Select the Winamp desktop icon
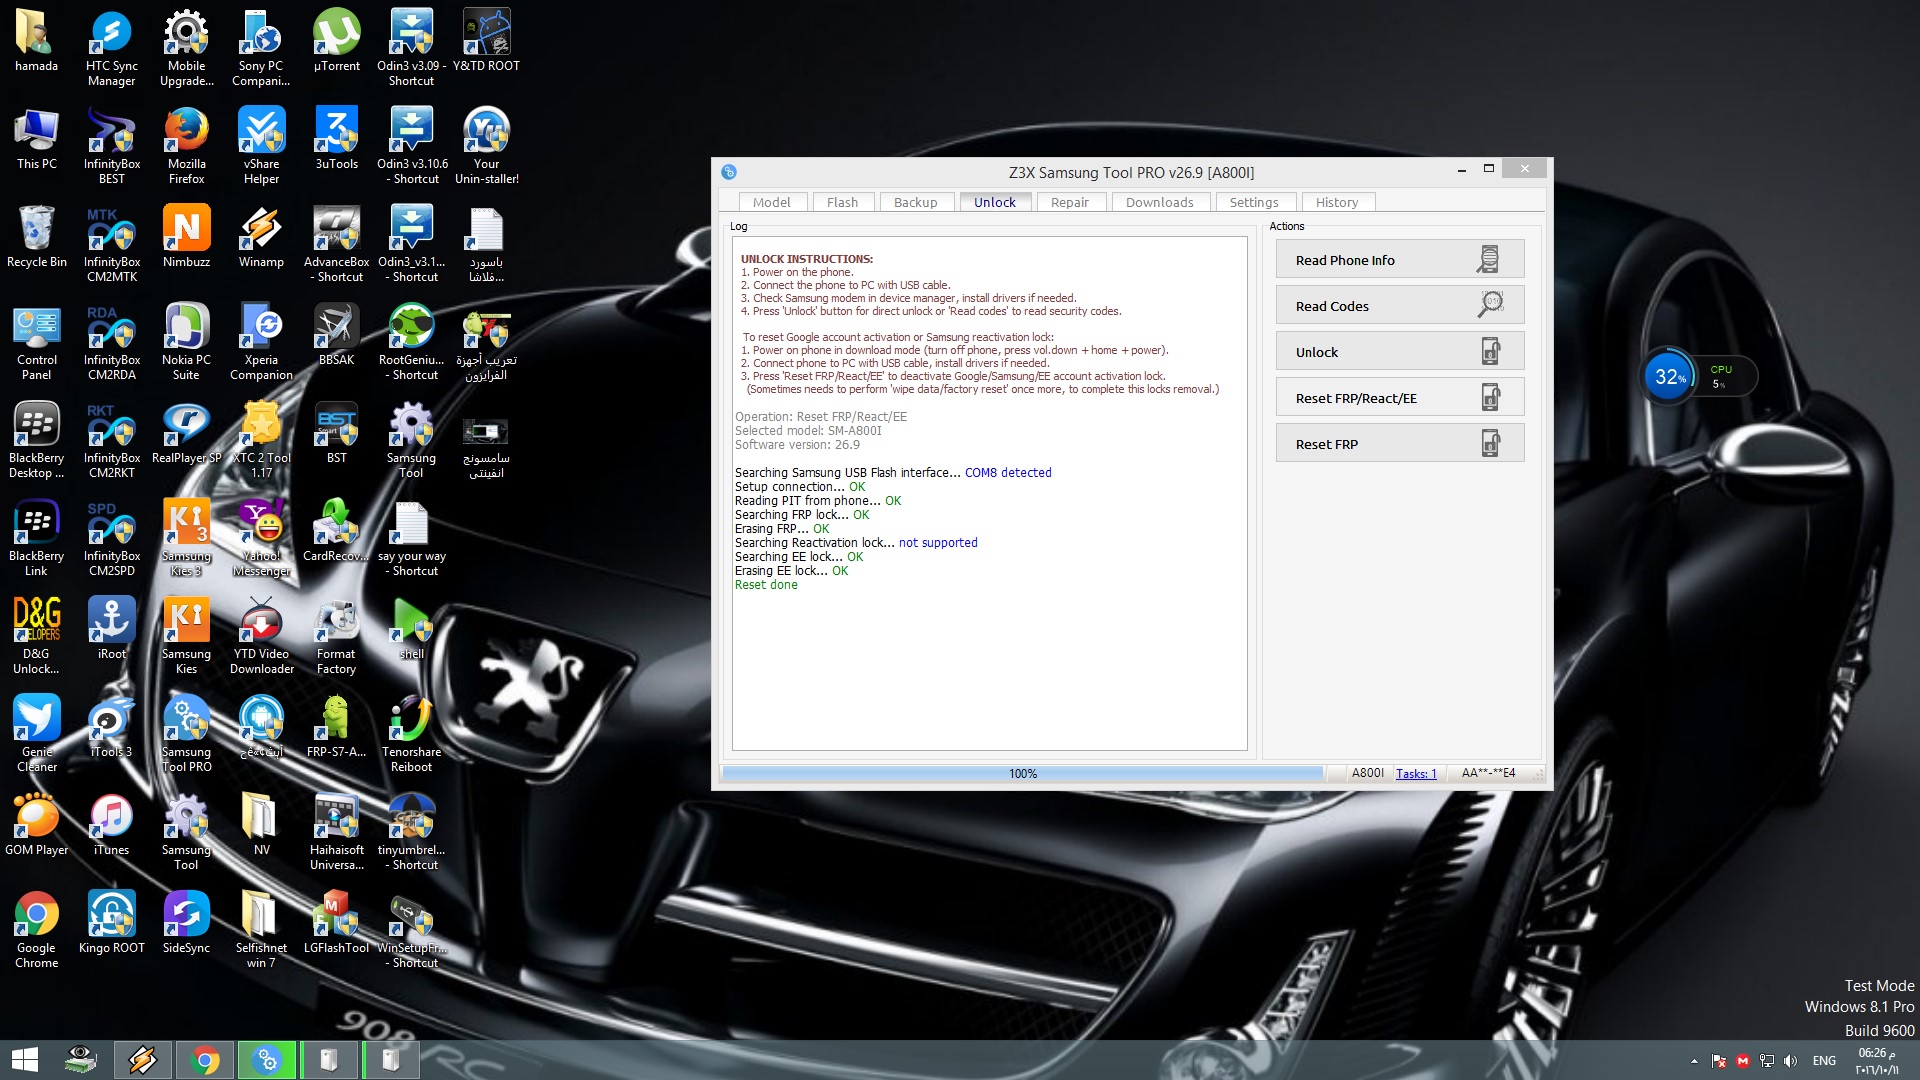1920x1080 pixels. (261, 238)
